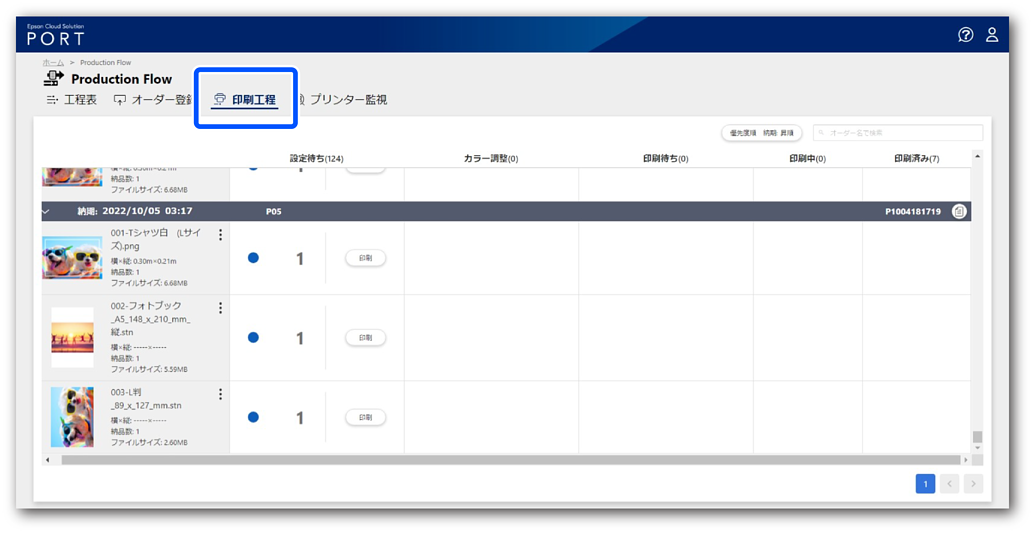Open the 優先度順 納期 昇順 sort dropdown
The height and width of the screenshot is (533, 1033).
coord(761,133)
